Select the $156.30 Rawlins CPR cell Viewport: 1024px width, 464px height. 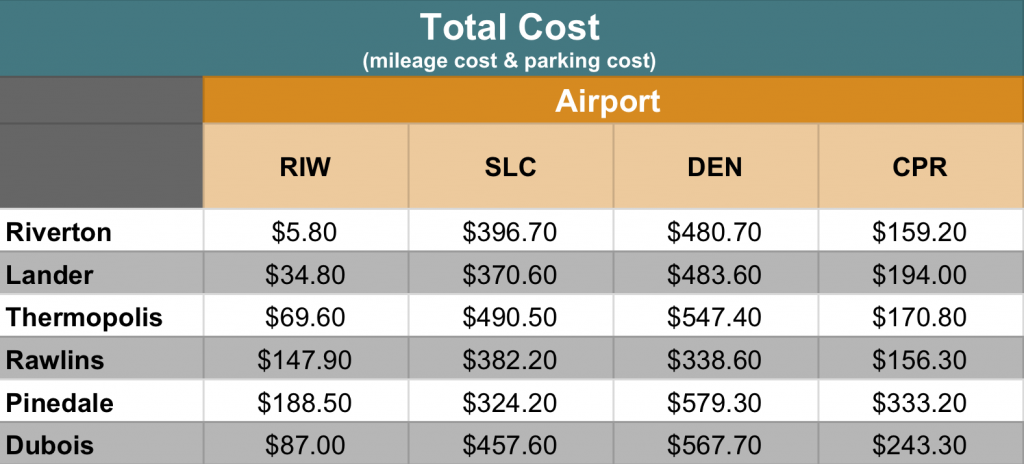click(921, 359)
